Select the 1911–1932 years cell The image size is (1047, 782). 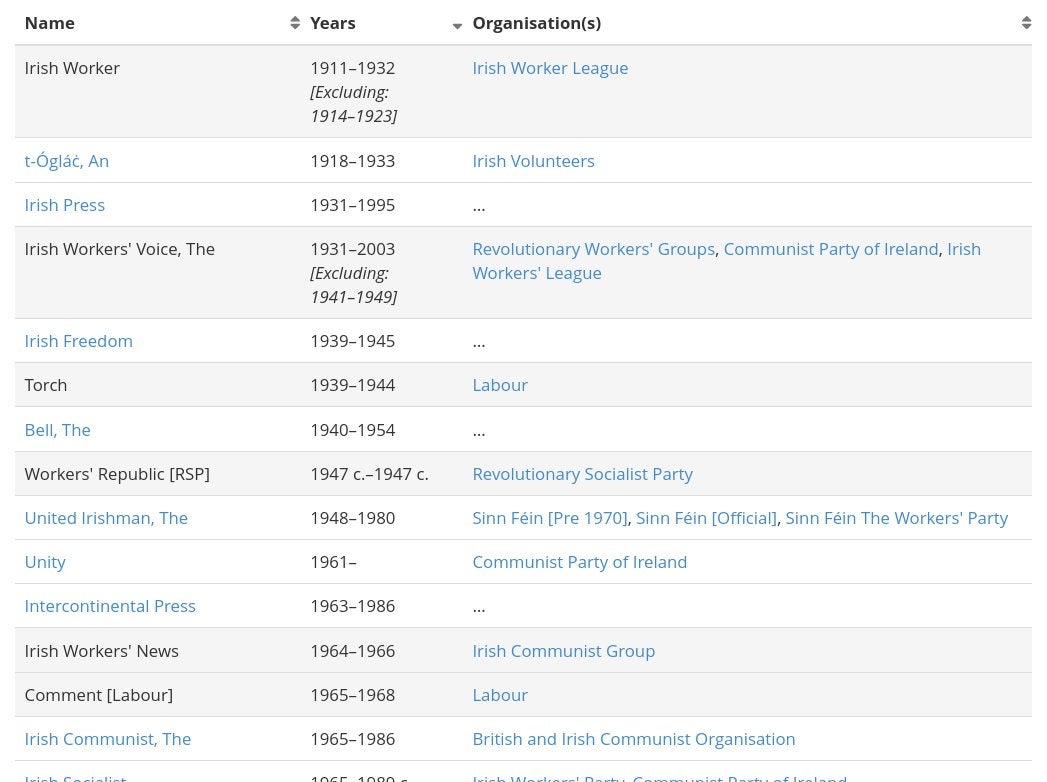(382, 91)
